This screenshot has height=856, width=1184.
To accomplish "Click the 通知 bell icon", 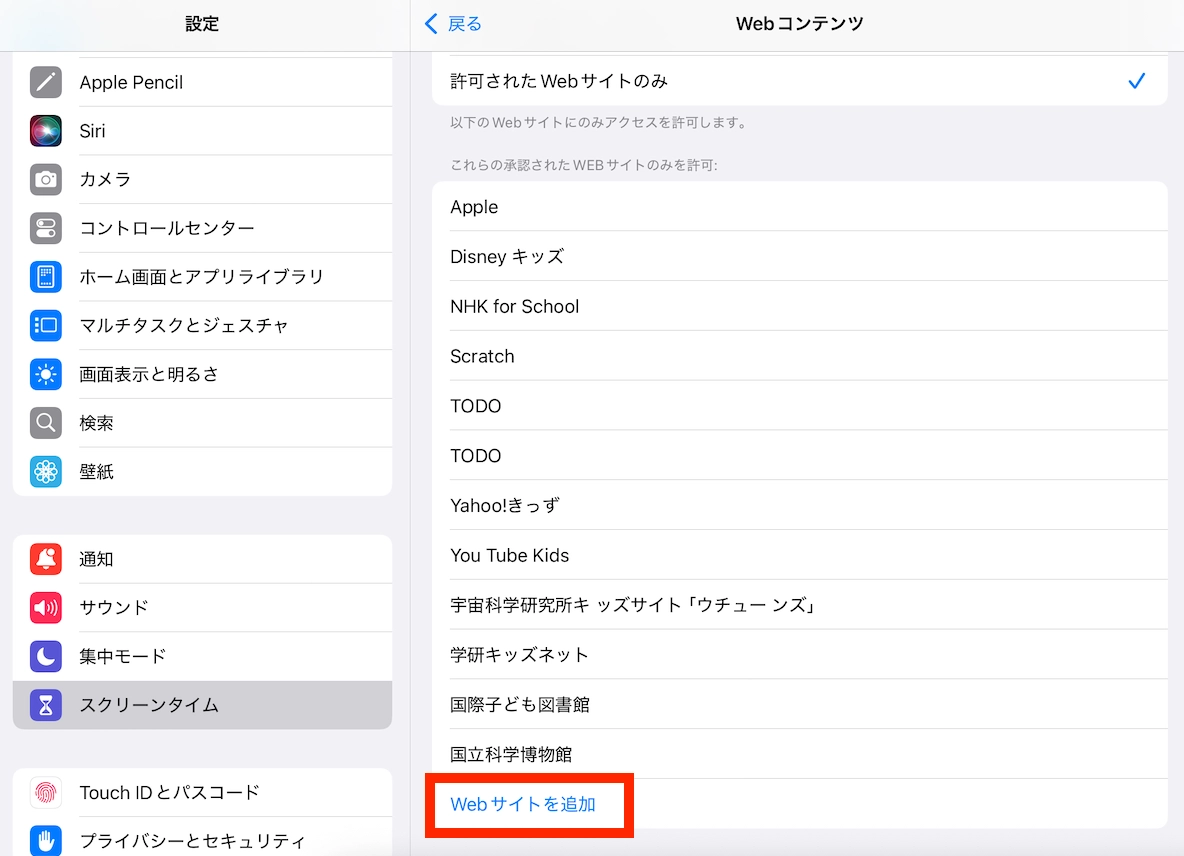I will tap(46, 559).
